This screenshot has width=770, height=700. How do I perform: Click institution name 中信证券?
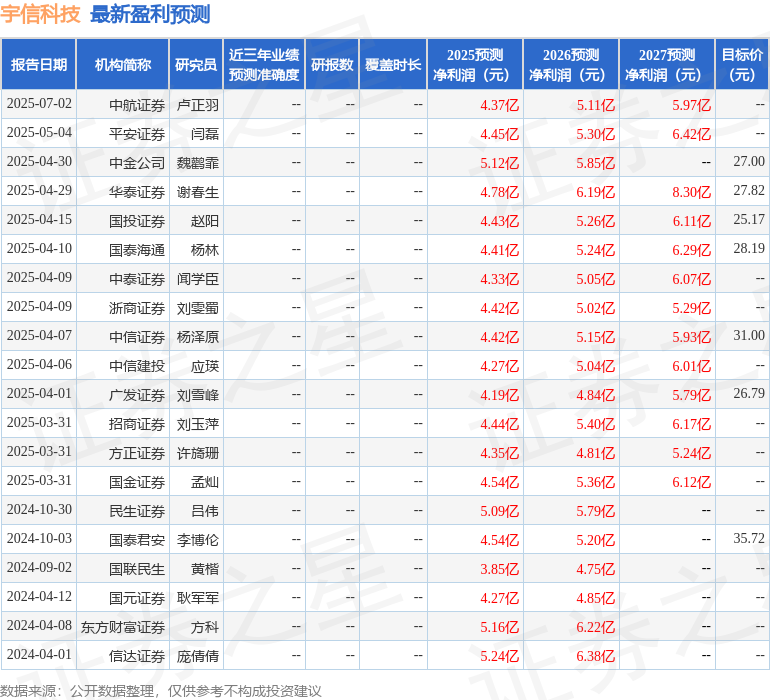[137, 337]
